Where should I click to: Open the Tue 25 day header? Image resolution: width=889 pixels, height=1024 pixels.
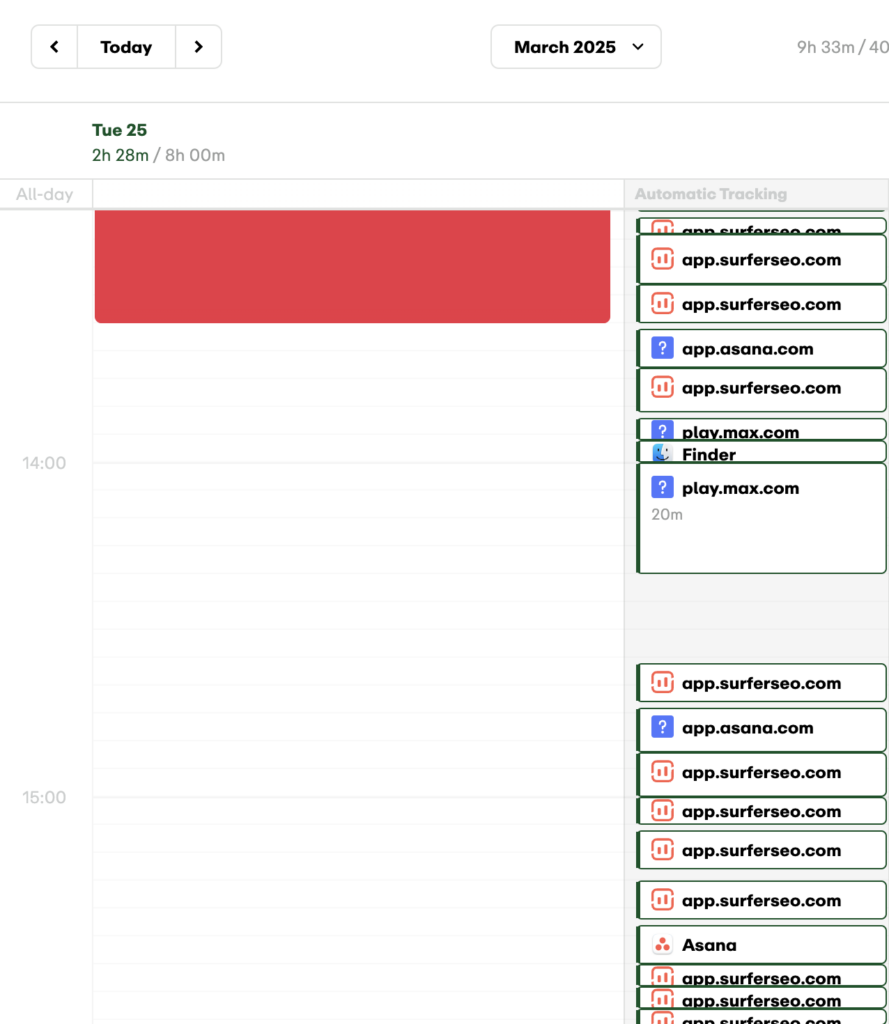point(119,130)
